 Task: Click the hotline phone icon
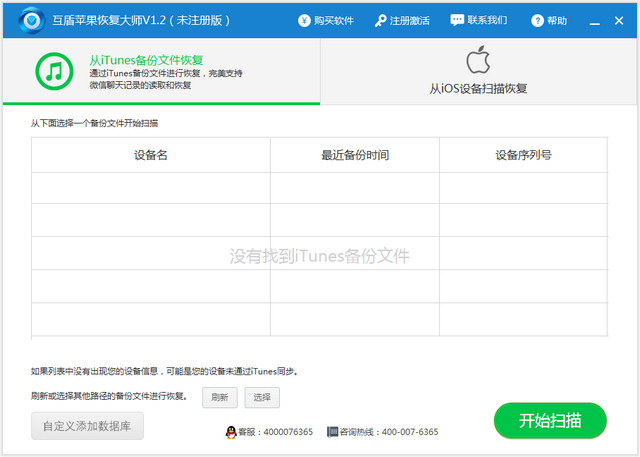click(x=333, y=432)
